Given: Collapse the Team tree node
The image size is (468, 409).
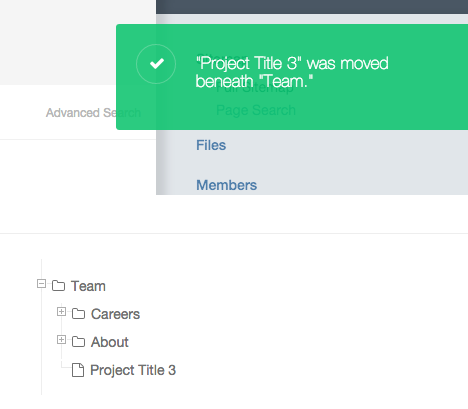Looking at the screenshot, I should [x=41, y=284].
